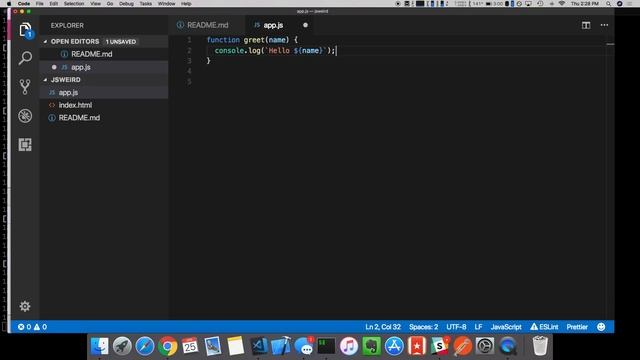Place cursor on the function greet line
Screen dimensions: 640x360
coord(252,40)
